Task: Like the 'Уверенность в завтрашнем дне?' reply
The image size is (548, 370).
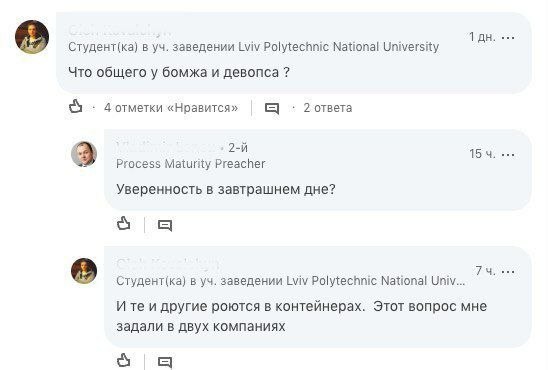Action: (x=123, y=223)
